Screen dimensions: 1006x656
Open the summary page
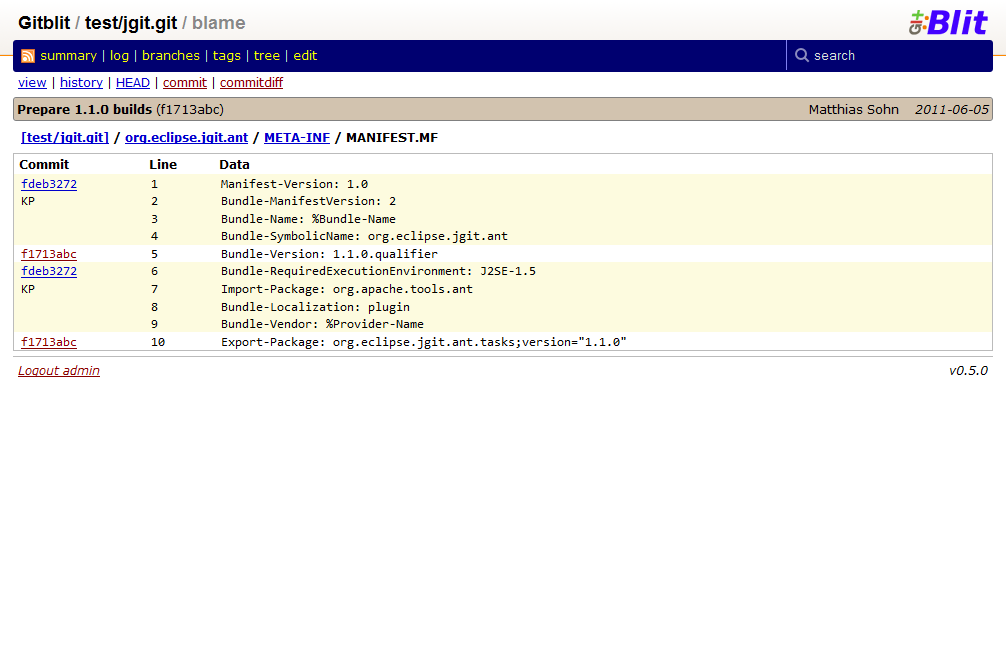coord(68,56)
